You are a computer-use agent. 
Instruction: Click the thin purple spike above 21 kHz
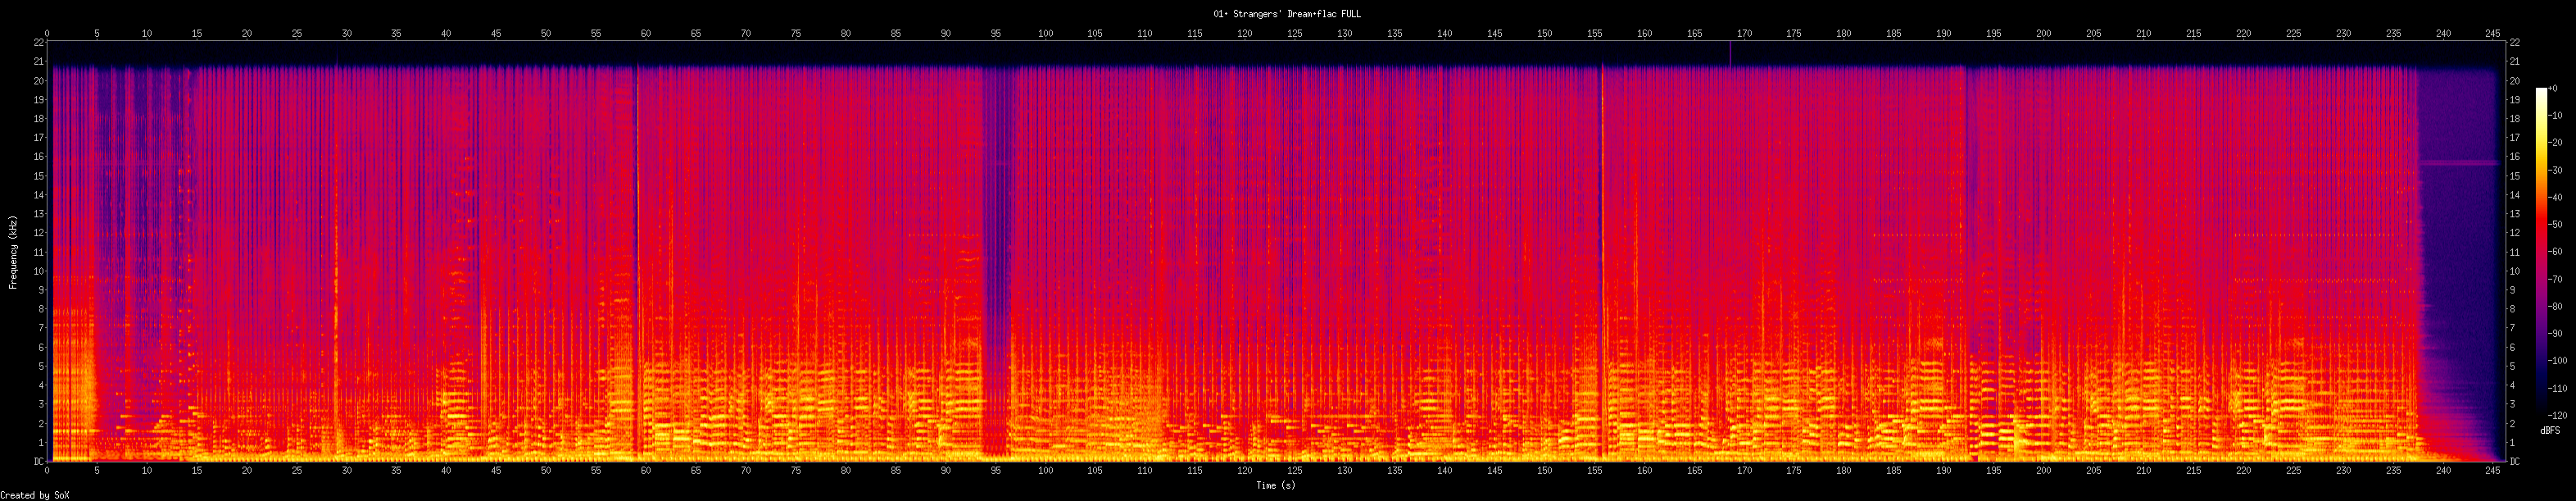pyautogui.click(x=1730, y=54)
